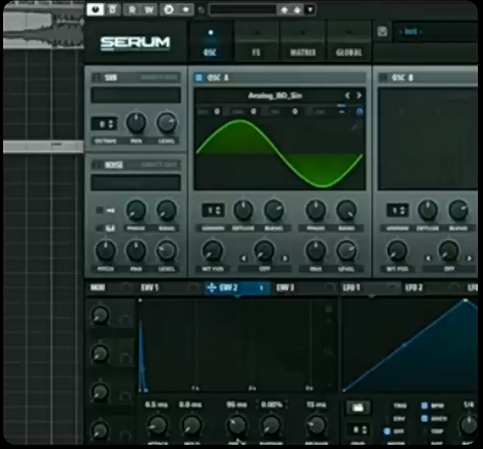Screen dimensions: 483x449
Task: Click the save preset disk icon
Action: [382, 32]
